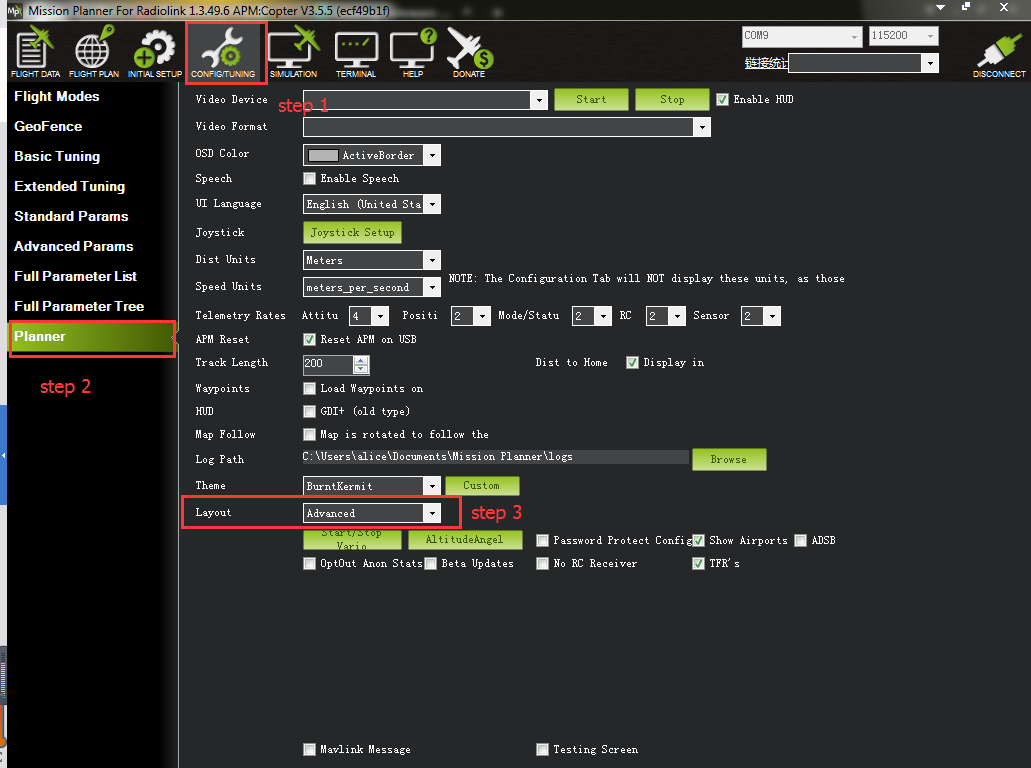Toggle the Enable HUD checkbox
This screenshot has width=1031, height=768.
point(723,99)
